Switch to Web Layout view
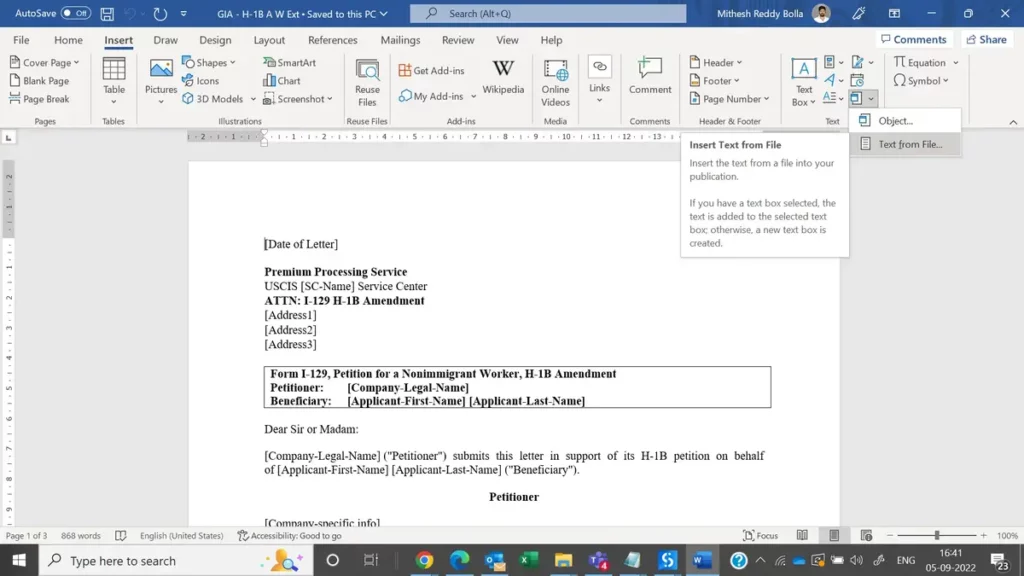1024x576 pixels. click(x=867, y=536)
